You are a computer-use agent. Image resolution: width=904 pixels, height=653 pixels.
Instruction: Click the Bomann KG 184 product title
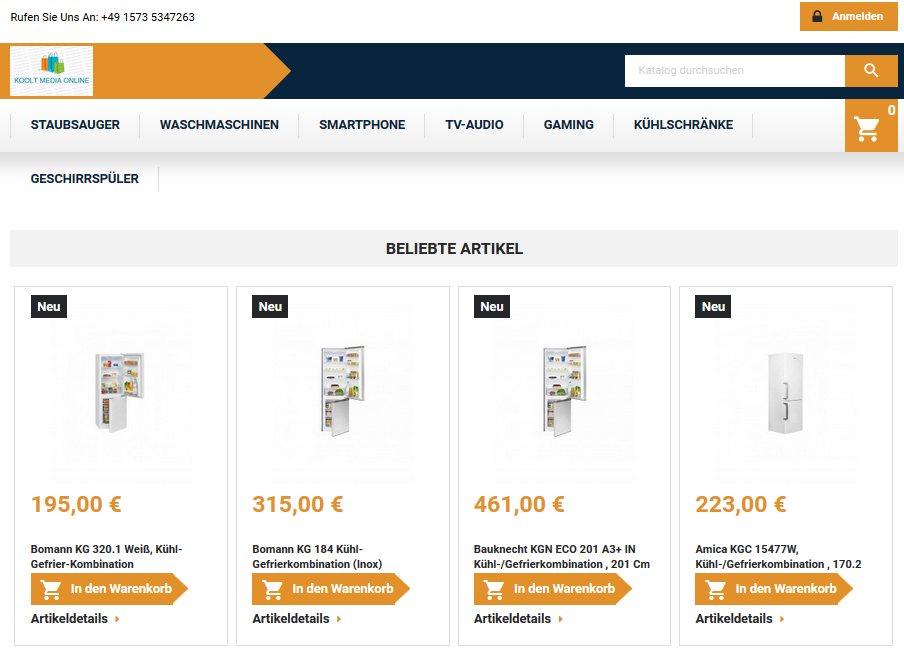[x=317, y=557]
